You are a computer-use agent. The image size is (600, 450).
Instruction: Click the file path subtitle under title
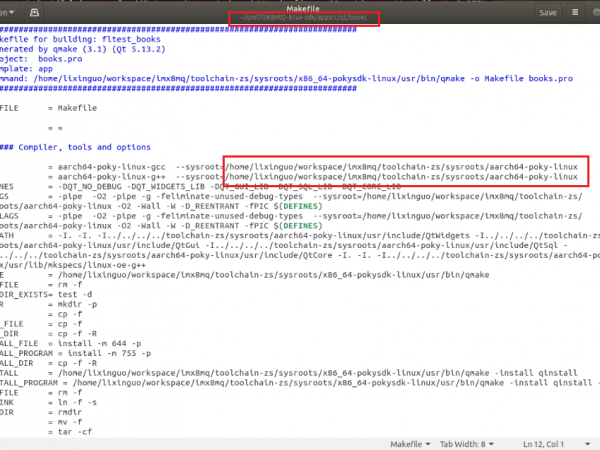coord(299,19)
